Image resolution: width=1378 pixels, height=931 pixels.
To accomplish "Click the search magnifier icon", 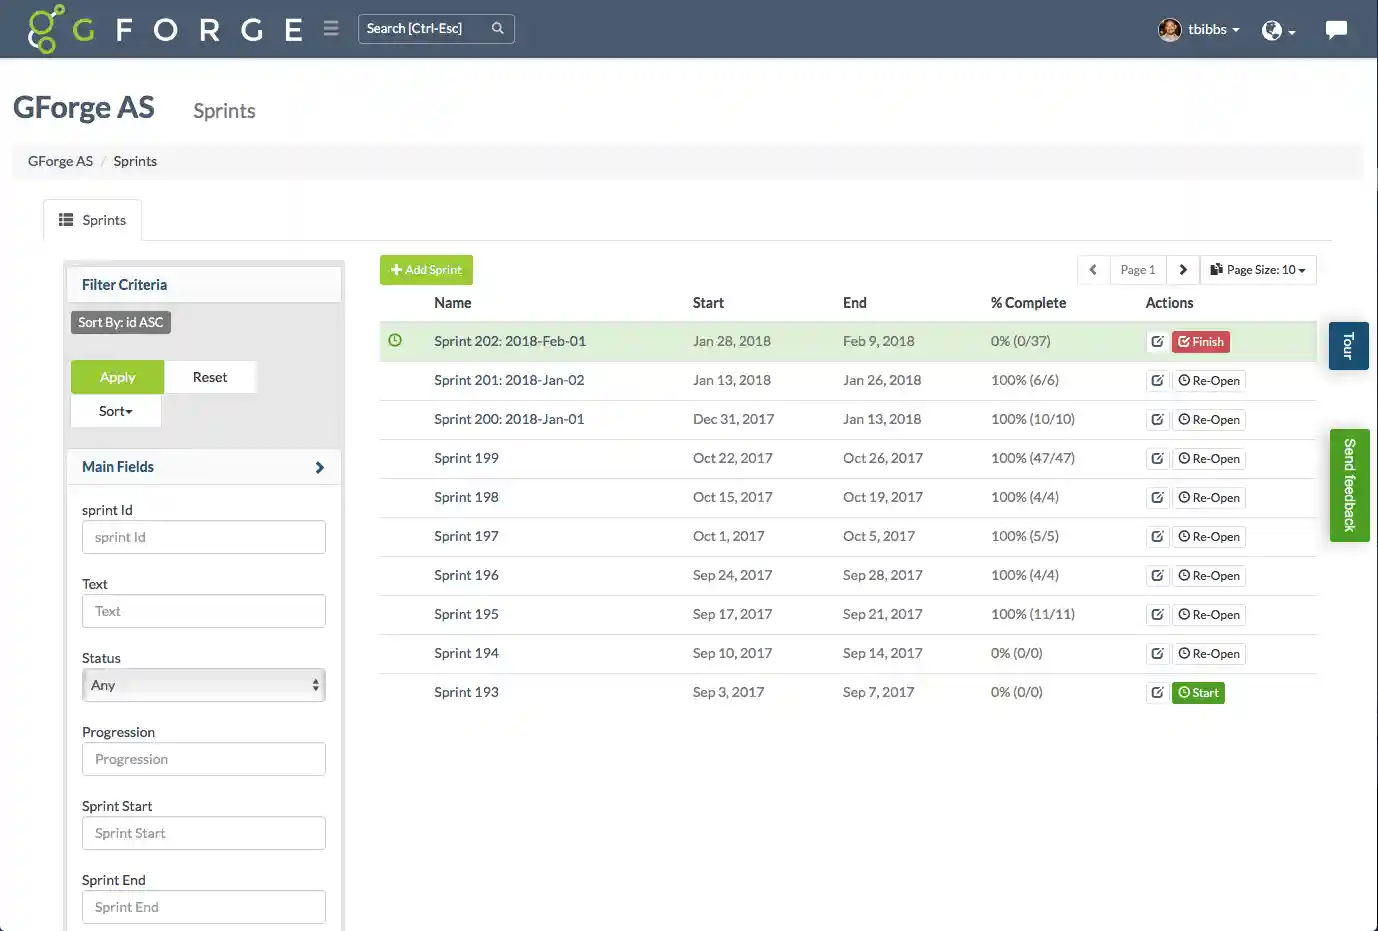I will (498, 29).
